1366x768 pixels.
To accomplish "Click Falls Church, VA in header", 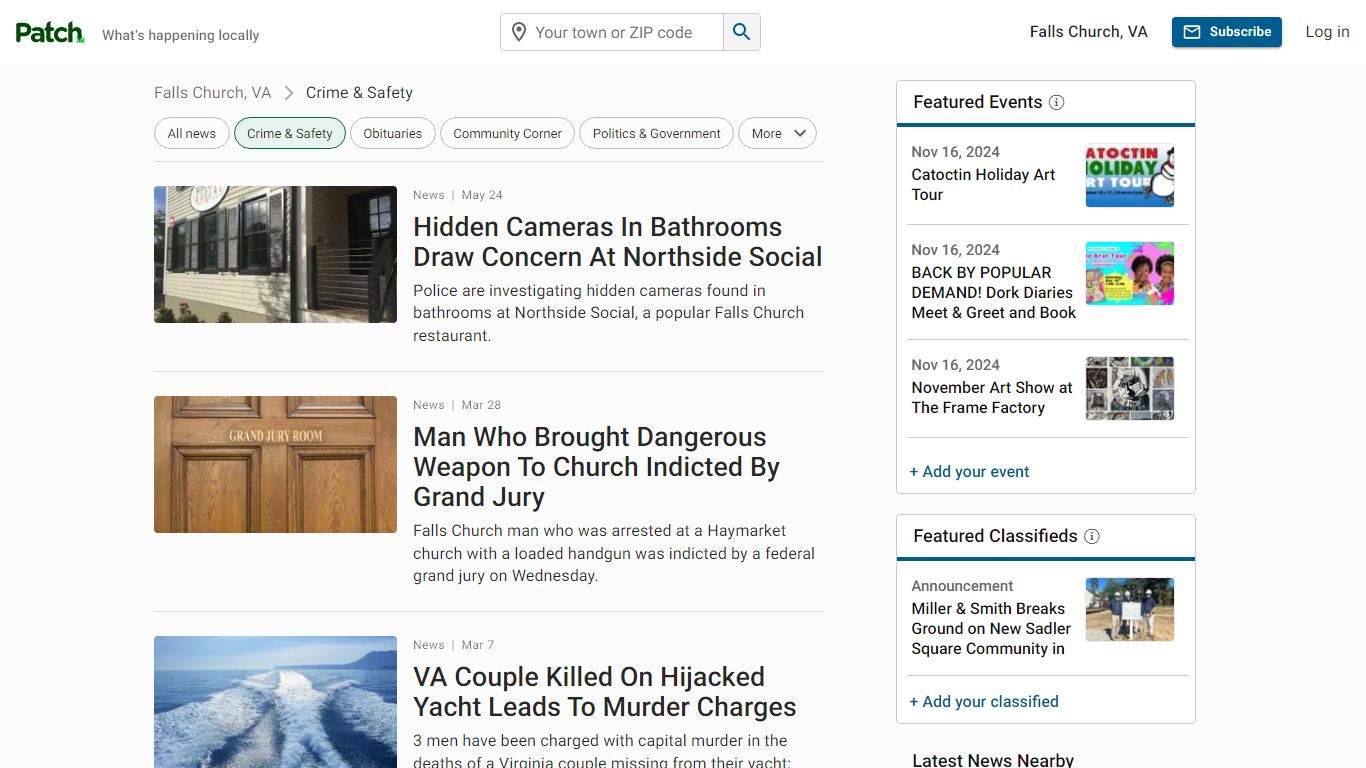I will coord(1089,32).
